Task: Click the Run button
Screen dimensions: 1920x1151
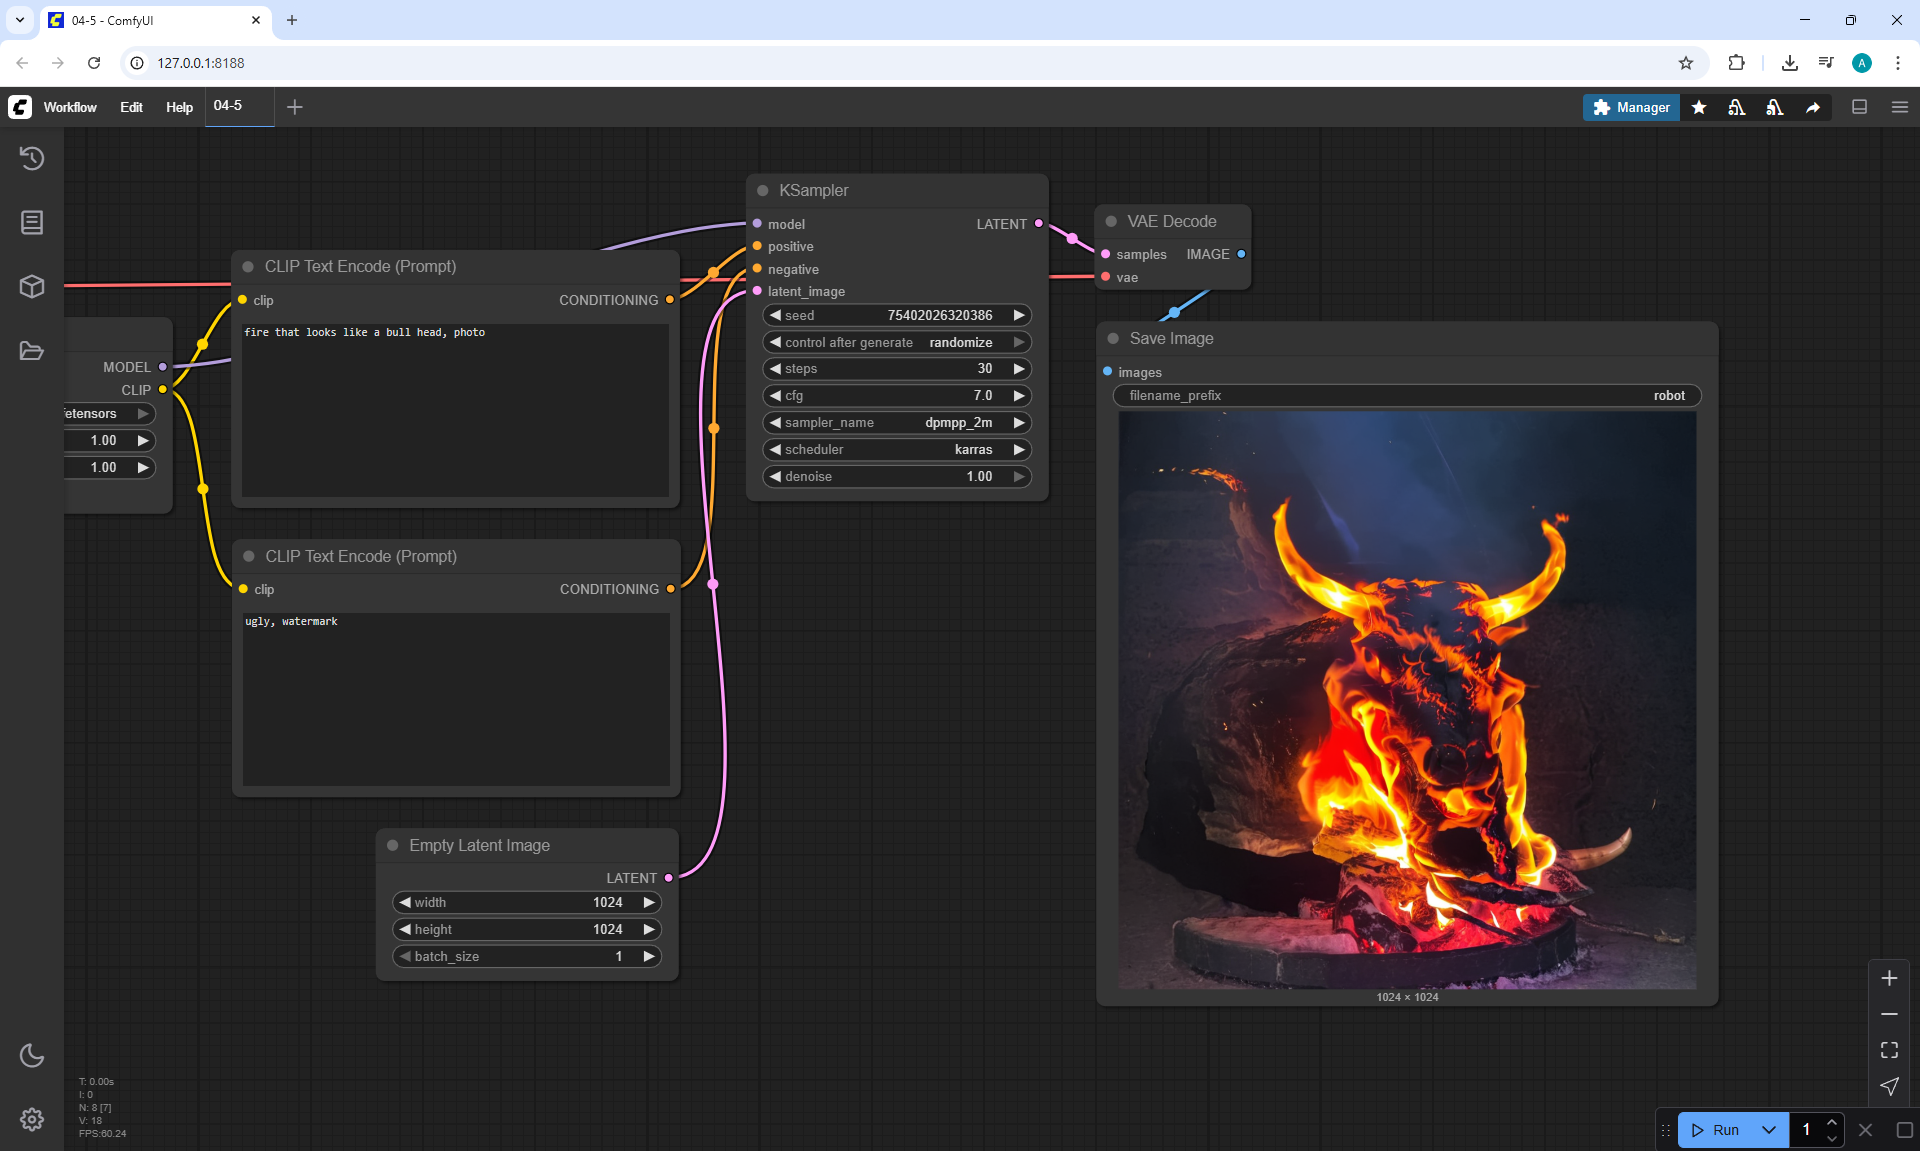Action: click(1717, 1130)
